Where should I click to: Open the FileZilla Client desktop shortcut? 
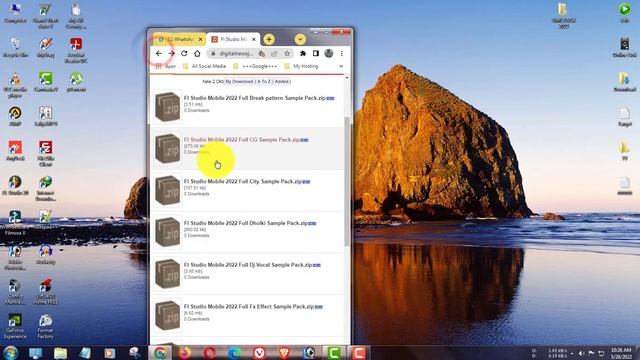coord(45,153)
